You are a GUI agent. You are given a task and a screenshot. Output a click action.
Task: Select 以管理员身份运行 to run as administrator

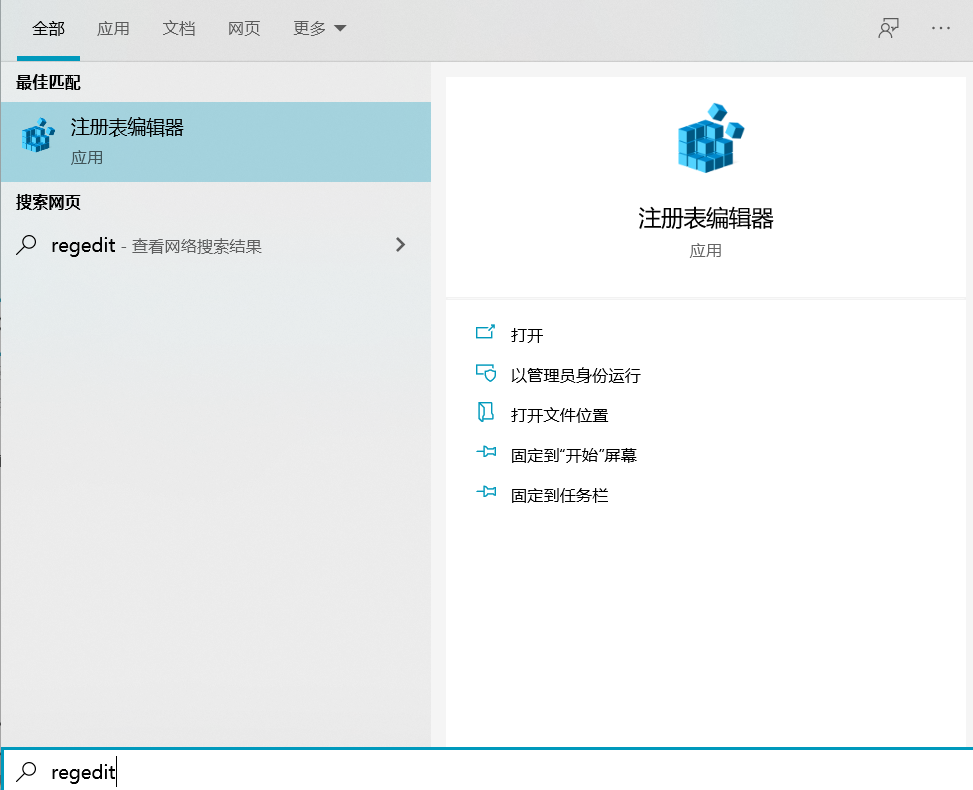point(575,374)
